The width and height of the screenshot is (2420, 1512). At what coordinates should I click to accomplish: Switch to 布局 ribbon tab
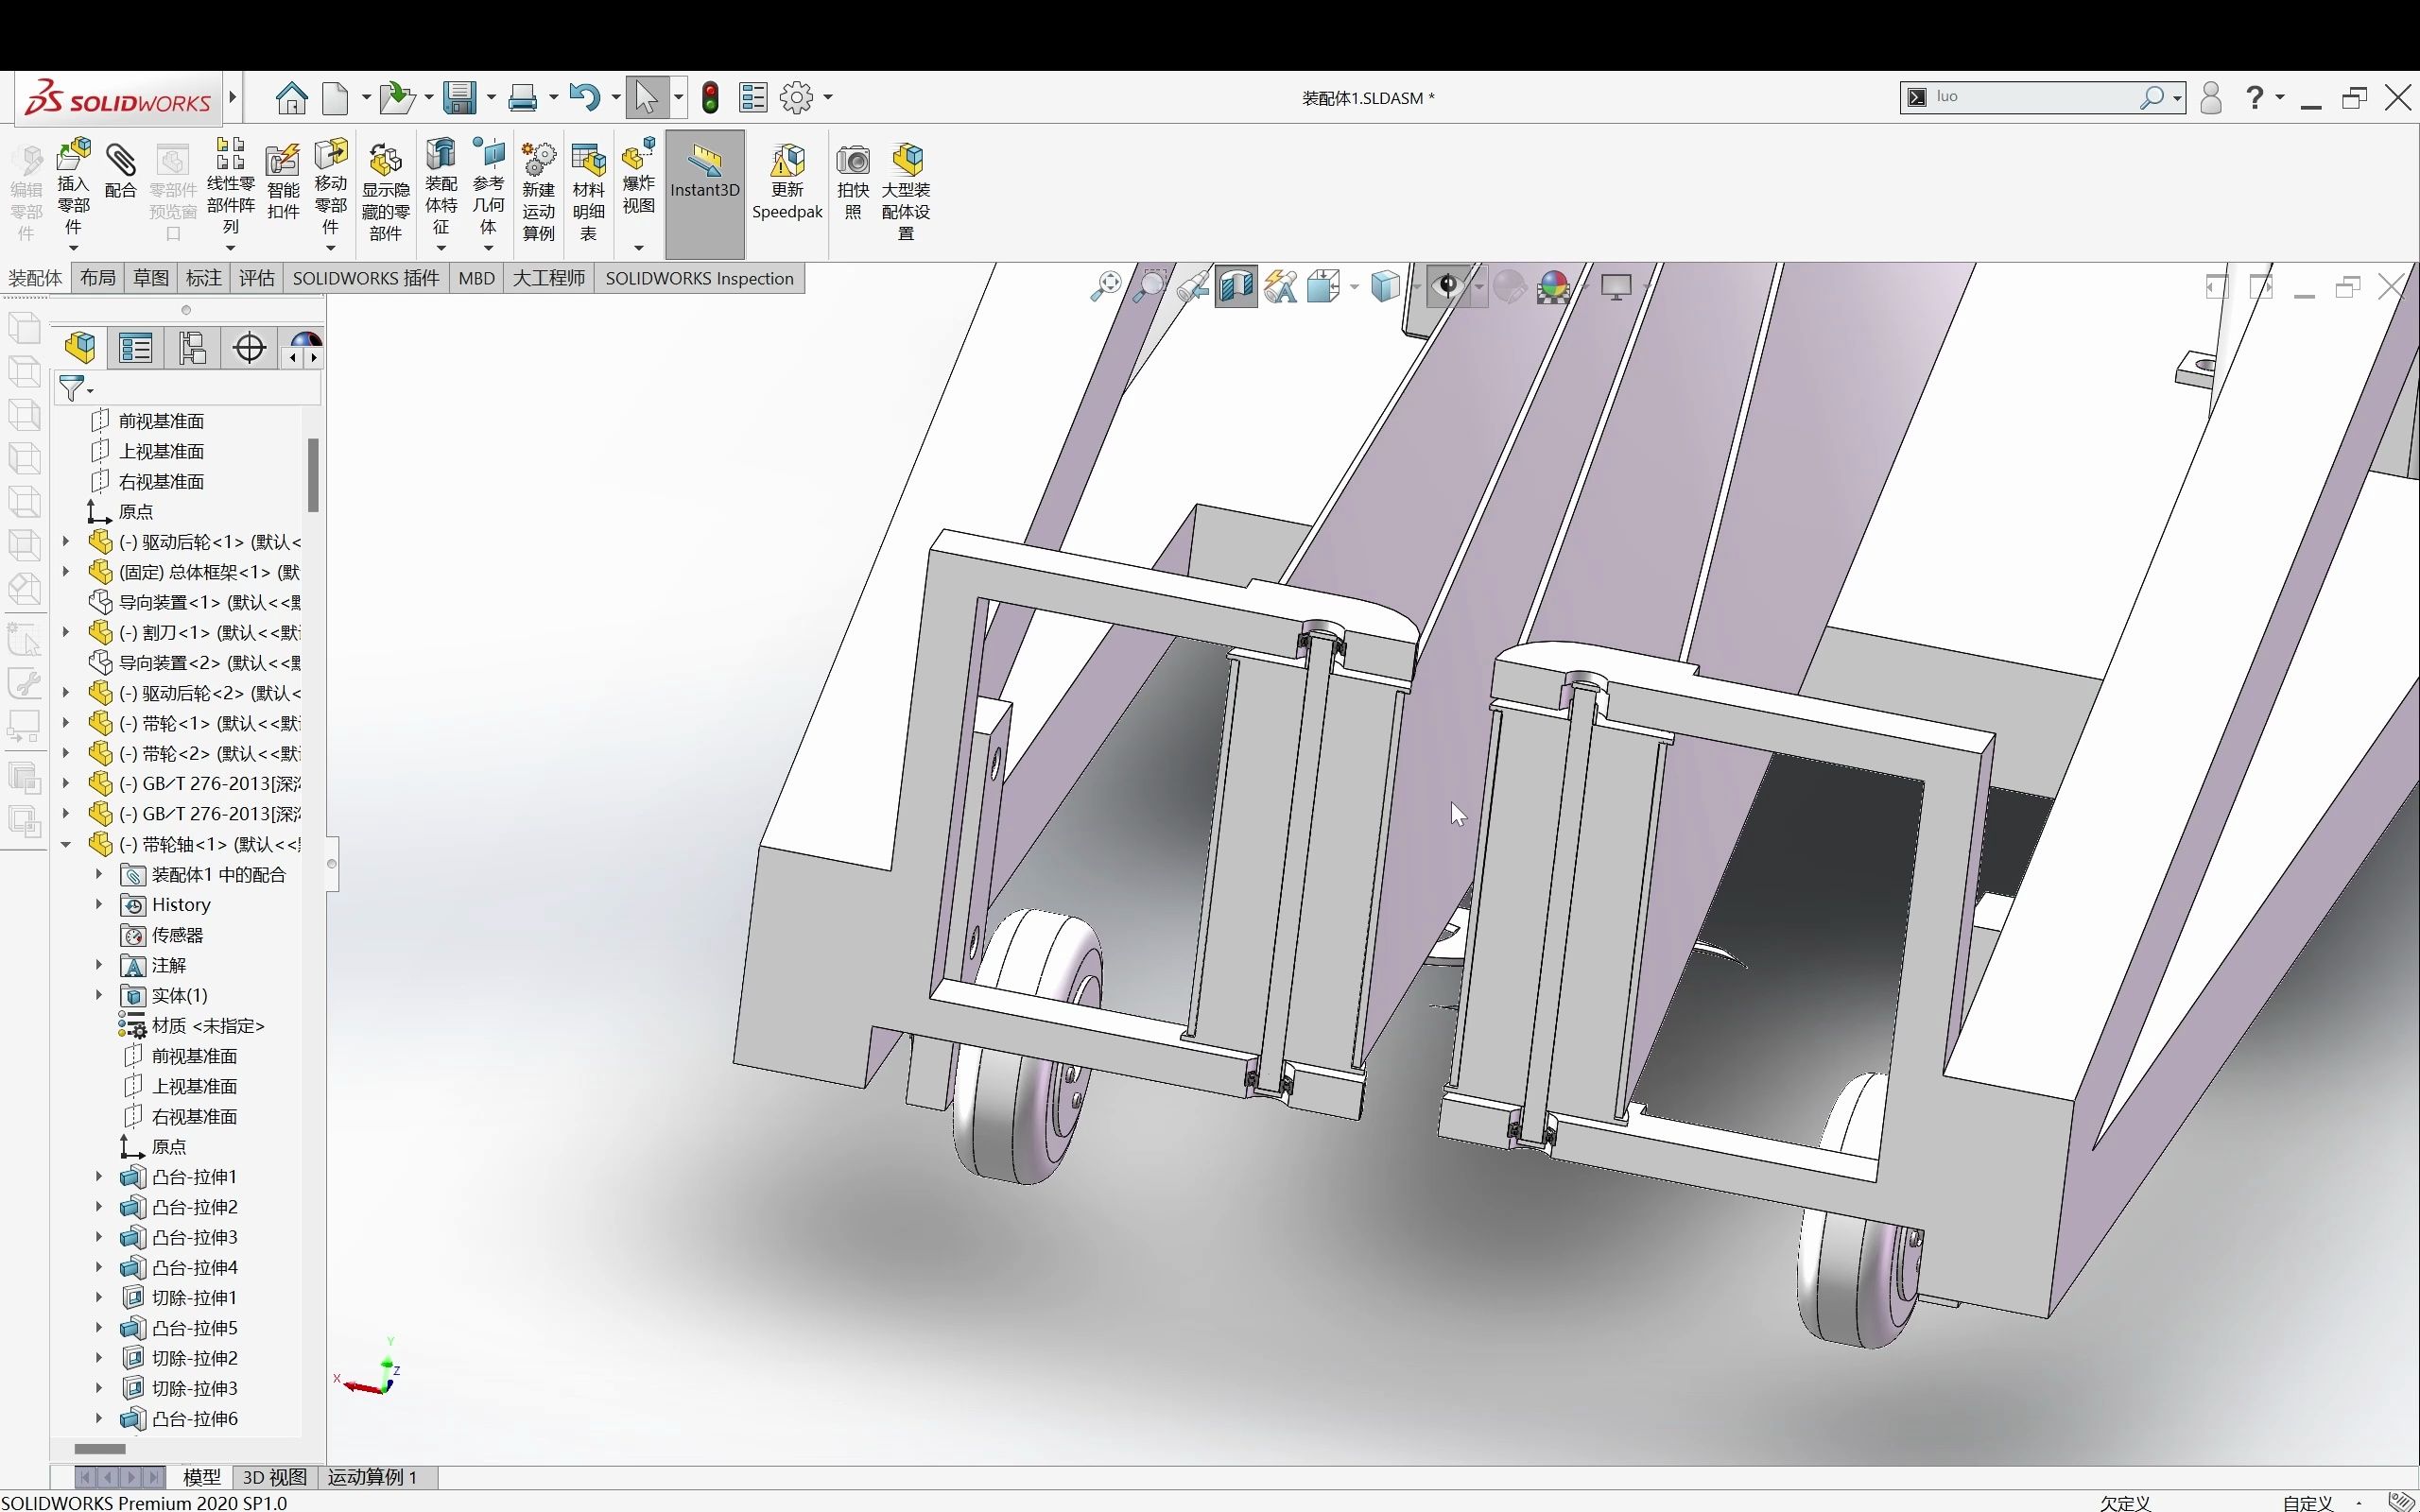[x=98, y=278]
